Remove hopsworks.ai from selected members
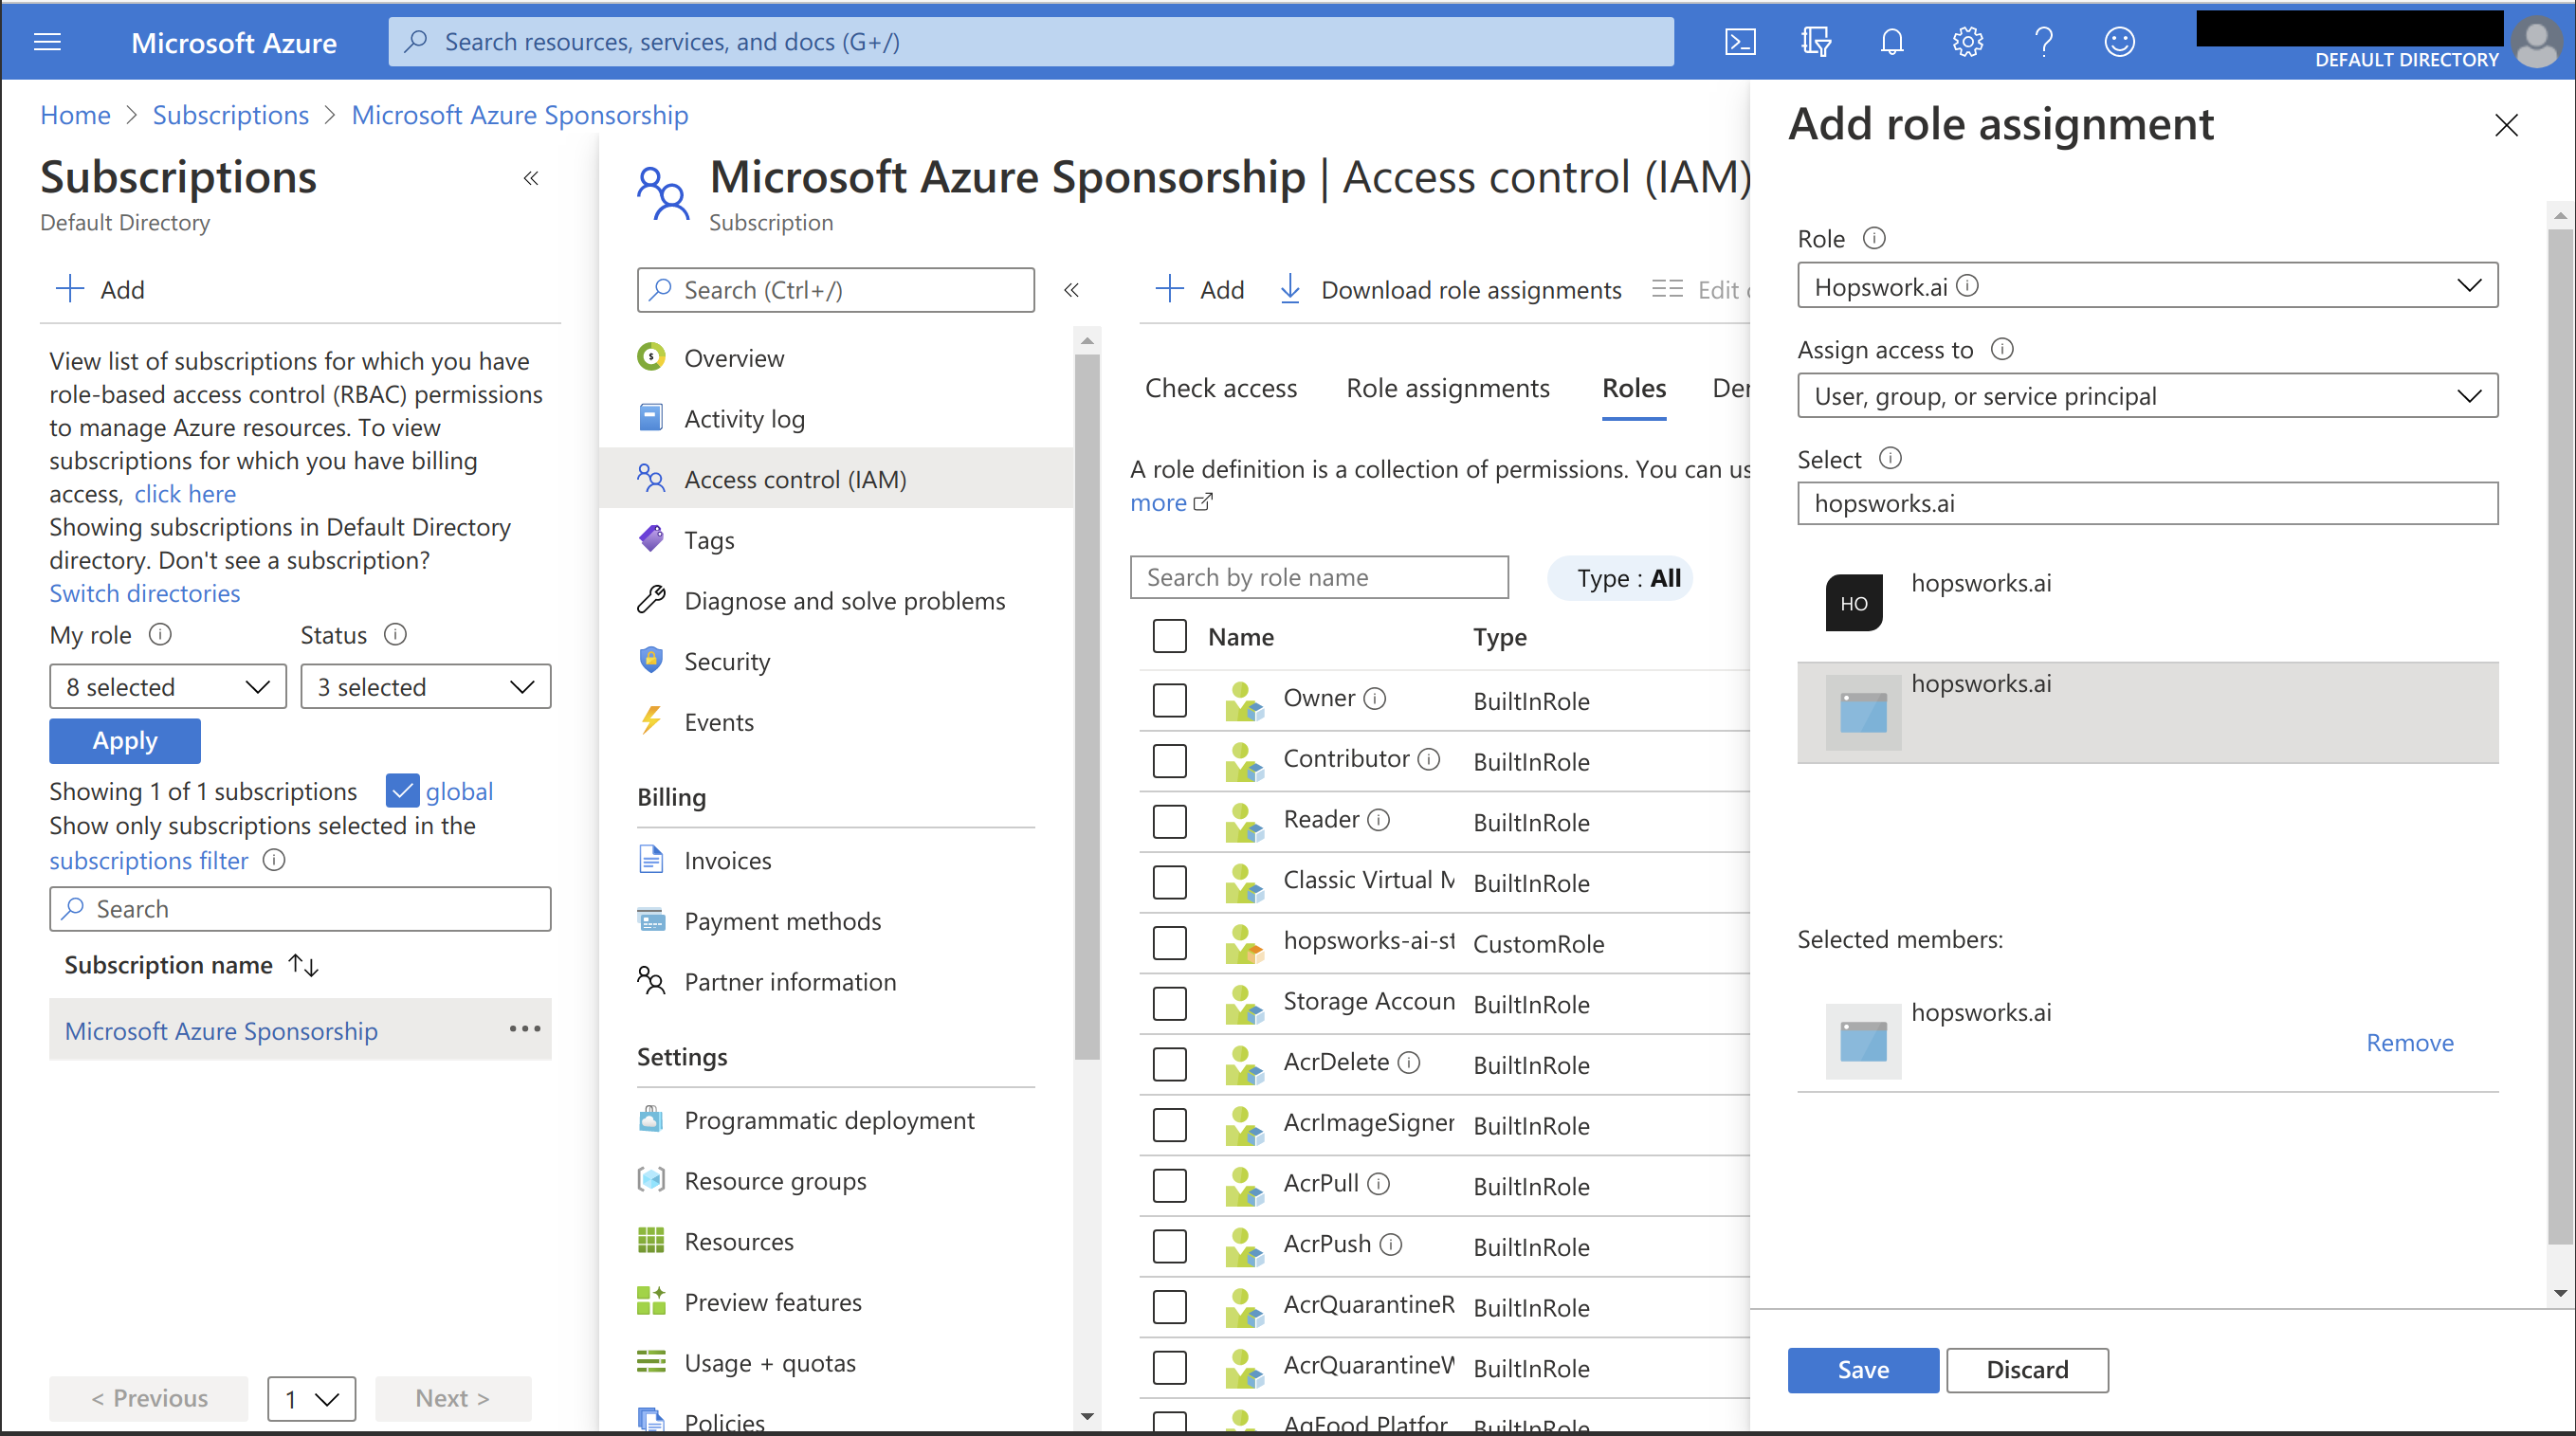 2408,1042
